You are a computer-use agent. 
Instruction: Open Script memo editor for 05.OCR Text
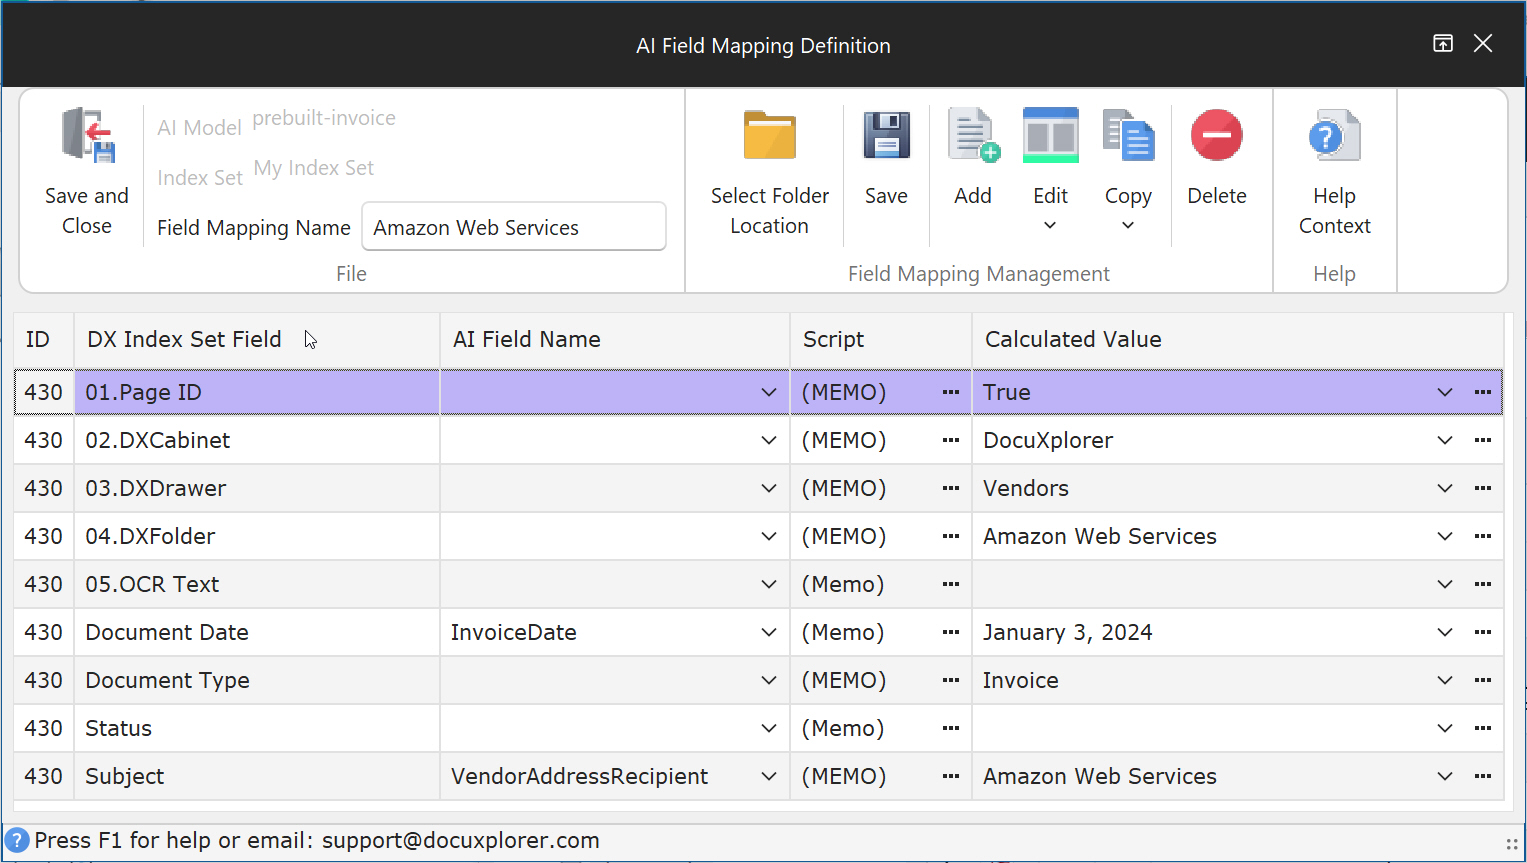(x=950, y=584)
